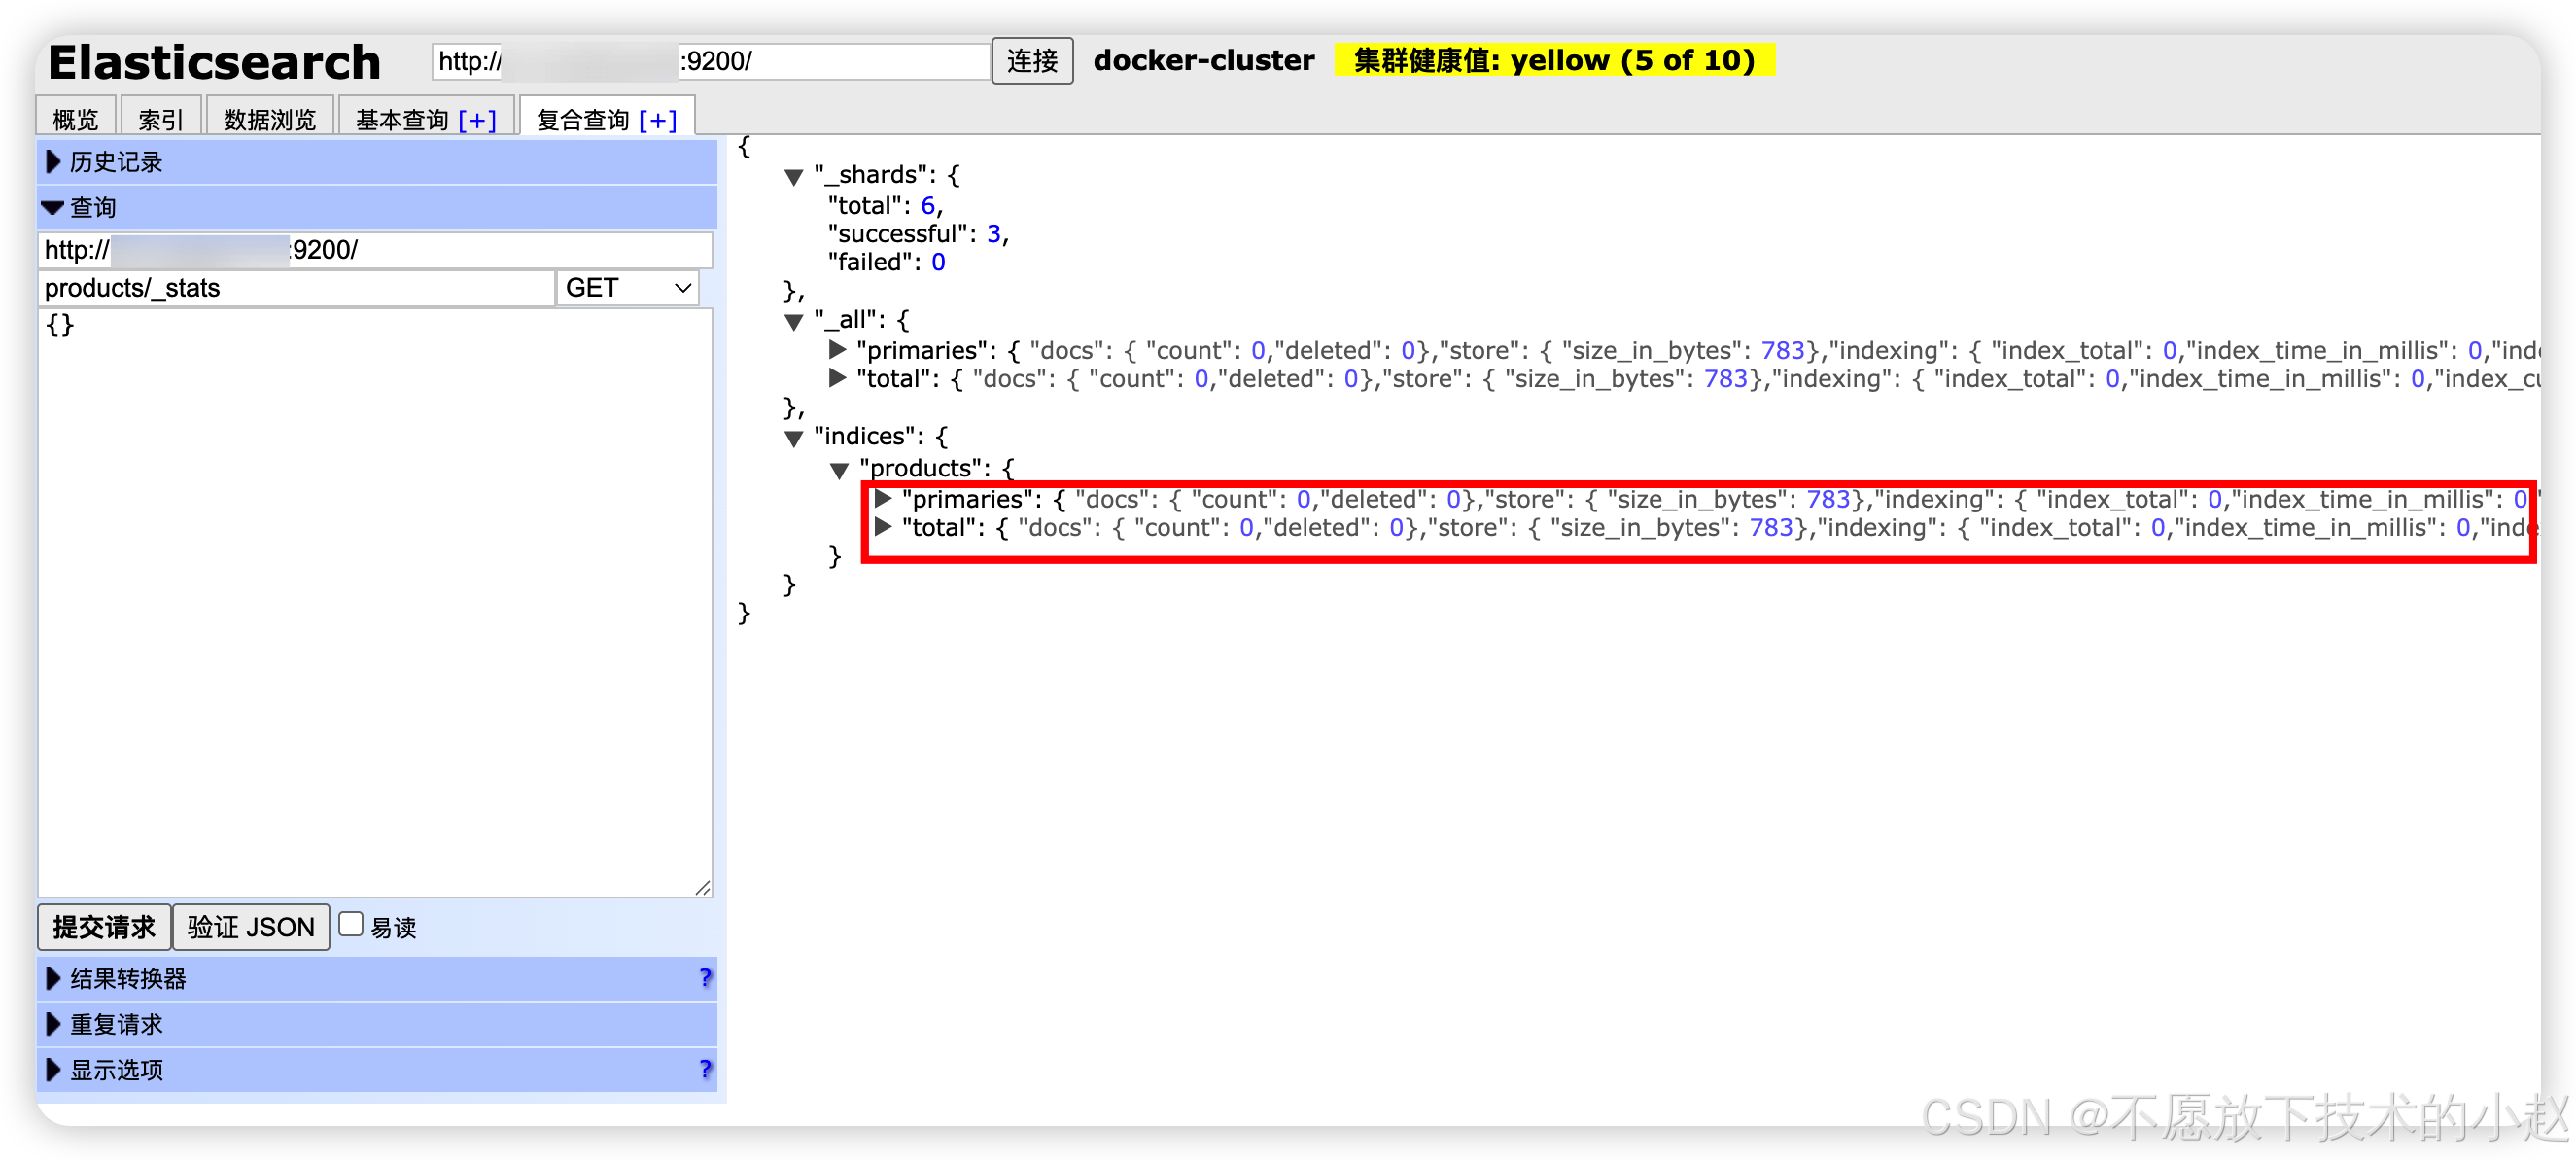Click the help icon beside 结果转换器

705,977
